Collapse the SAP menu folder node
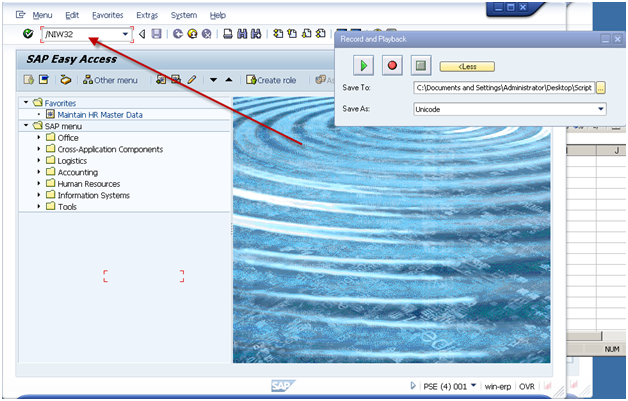Screen dimensions: 628x401 [26, 126]
